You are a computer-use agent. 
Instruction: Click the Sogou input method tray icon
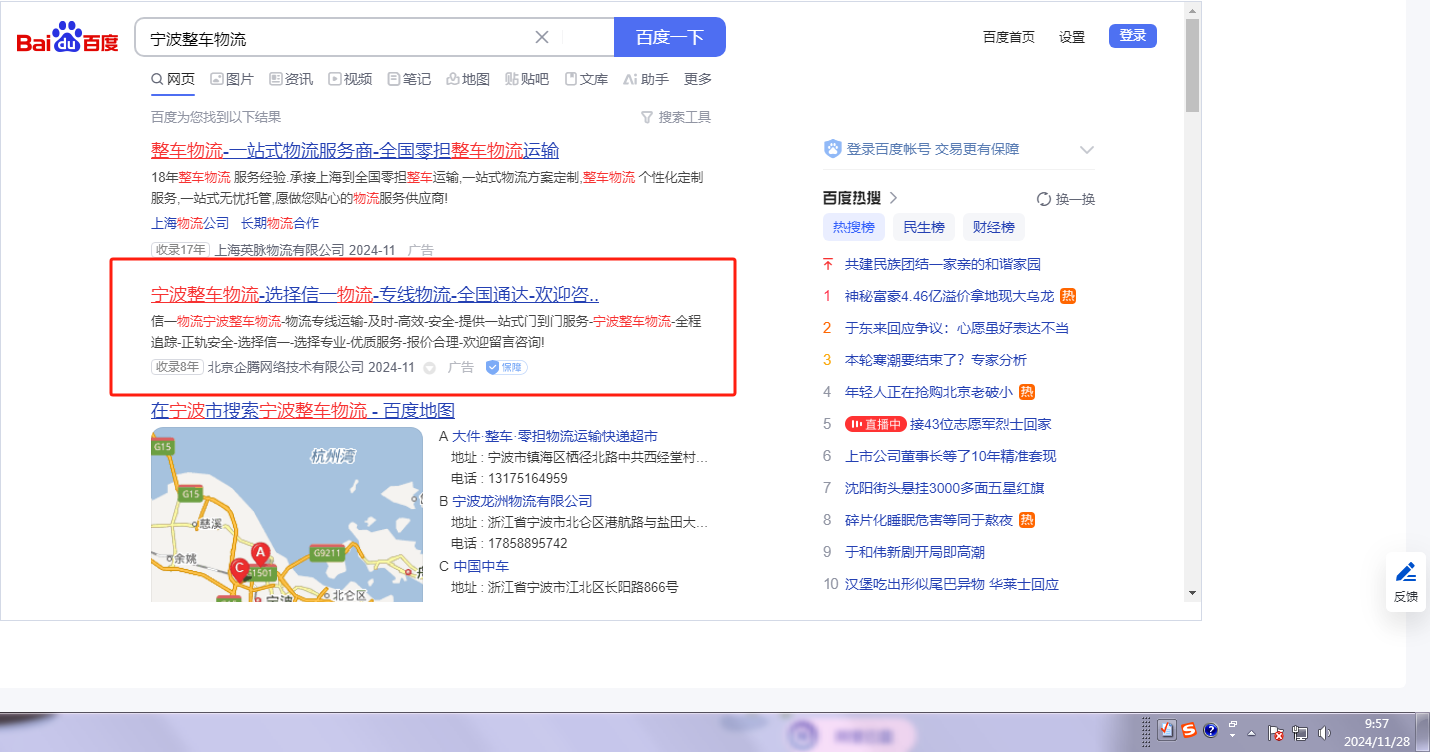pyautogui.click(x=1188, y=731)
